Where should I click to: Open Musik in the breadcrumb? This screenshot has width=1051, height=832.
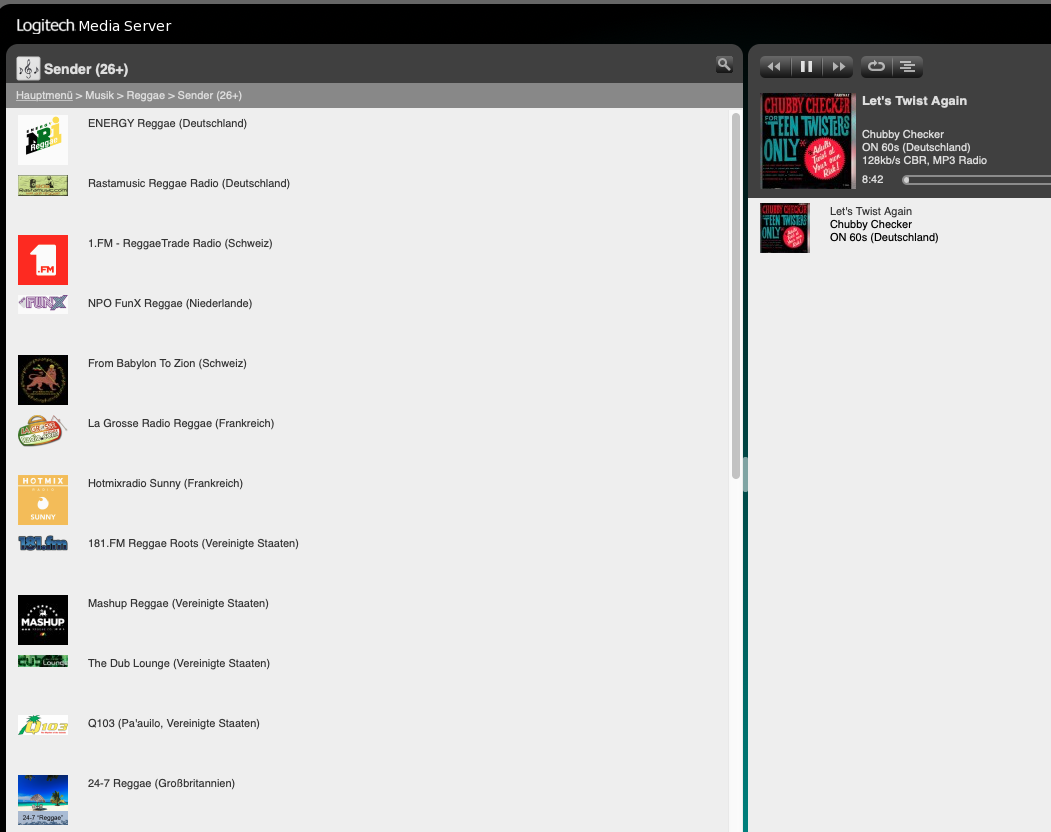click(x=99, y=95)
